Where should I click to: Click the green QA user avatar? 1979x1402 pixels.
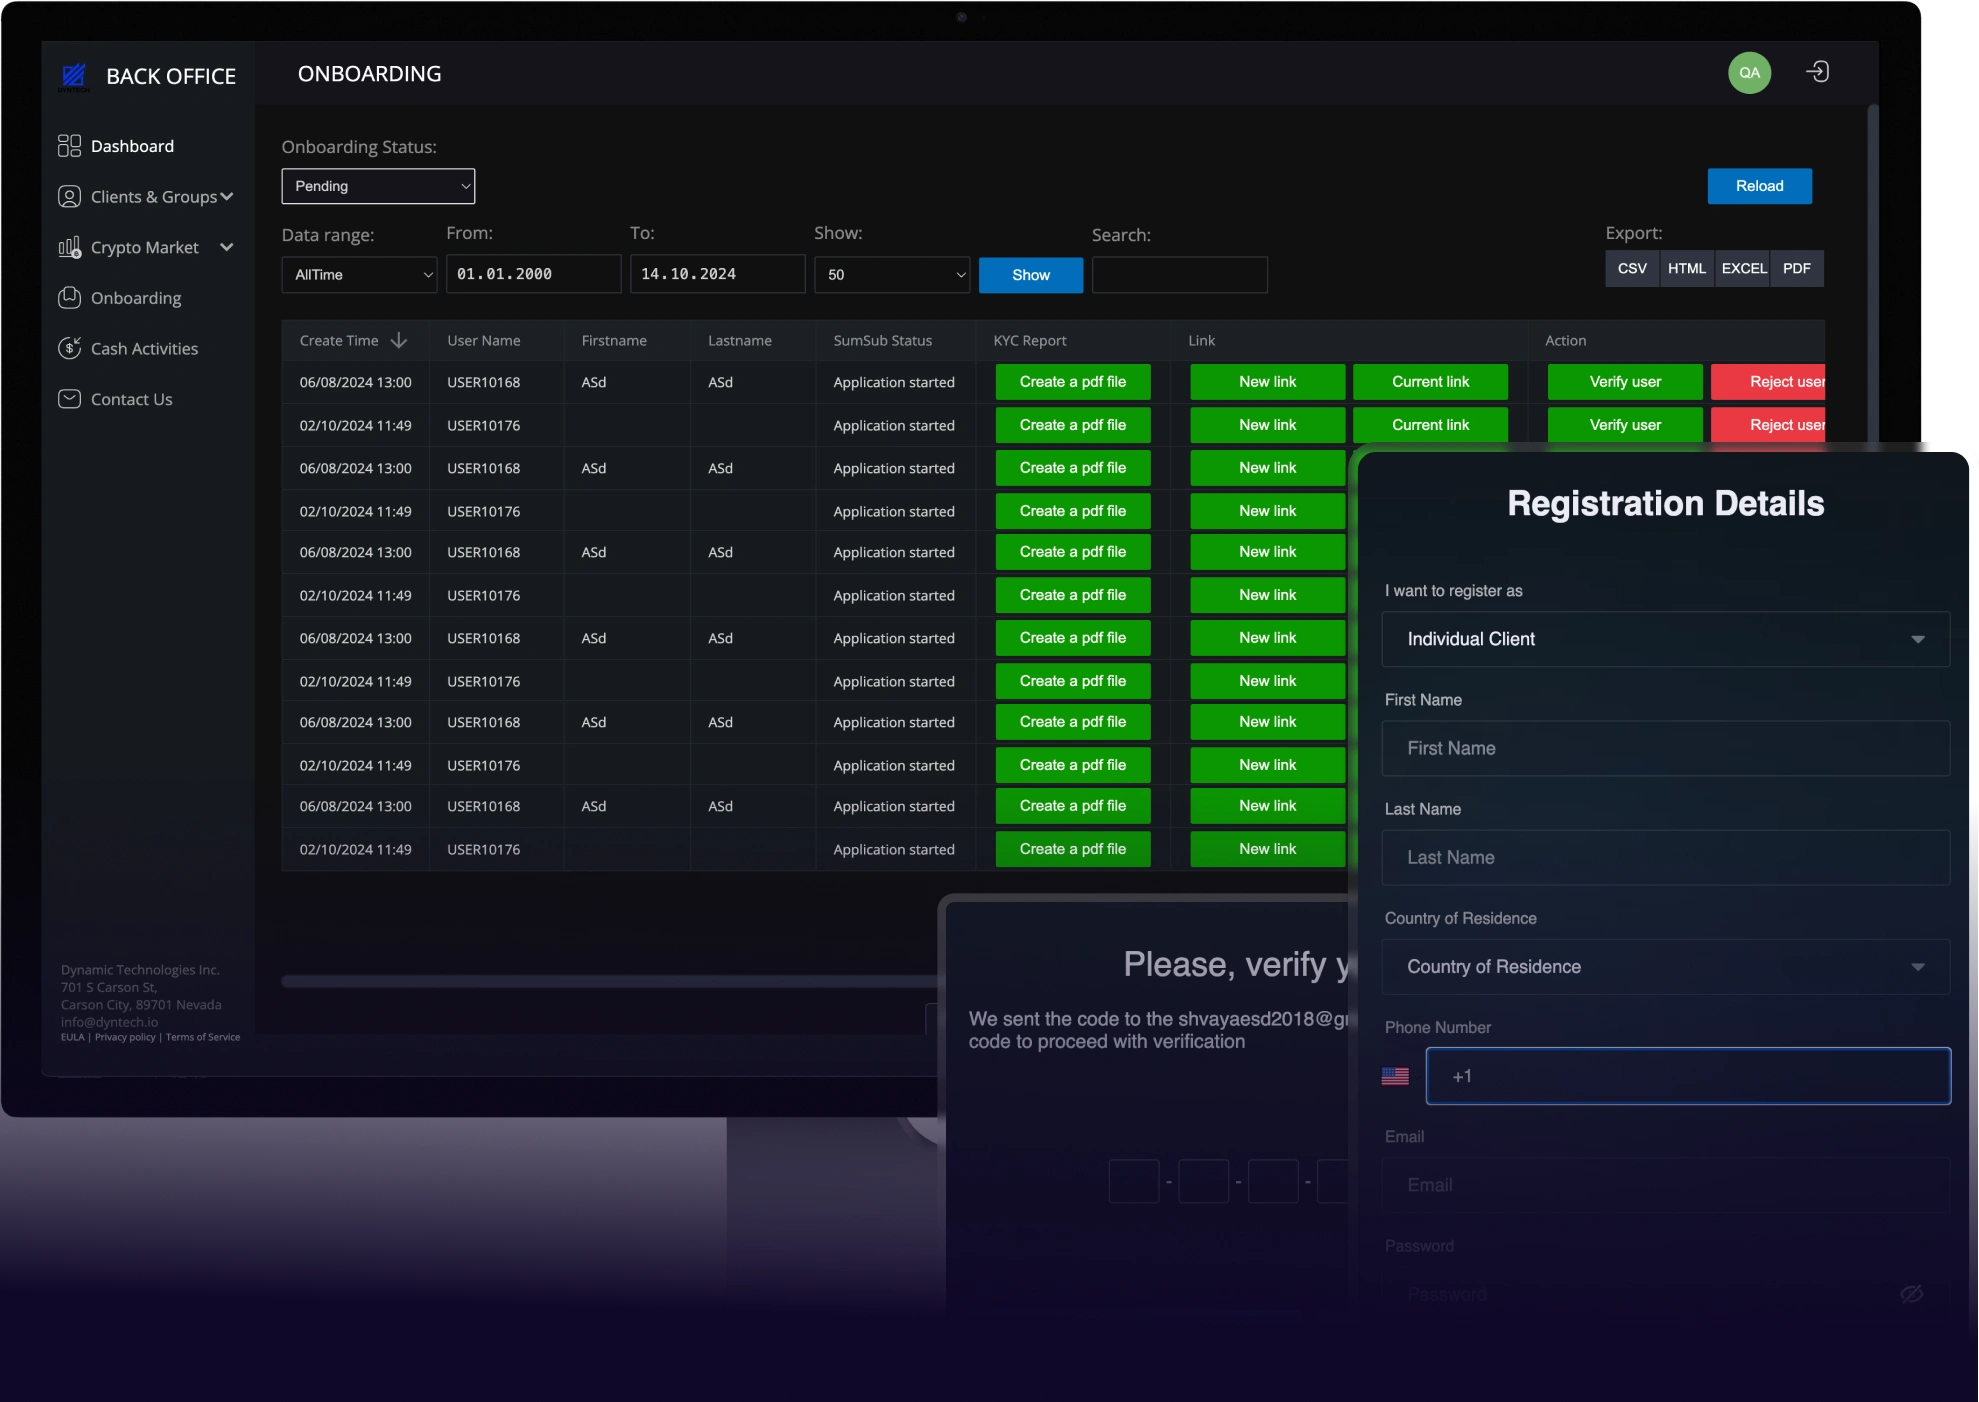[1749, 73]
